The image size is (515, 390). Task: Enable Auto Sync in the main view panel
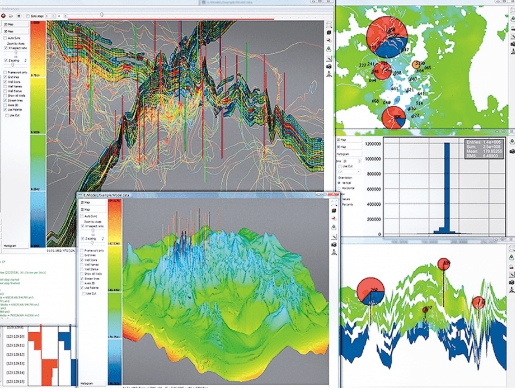tap(5, 38)
